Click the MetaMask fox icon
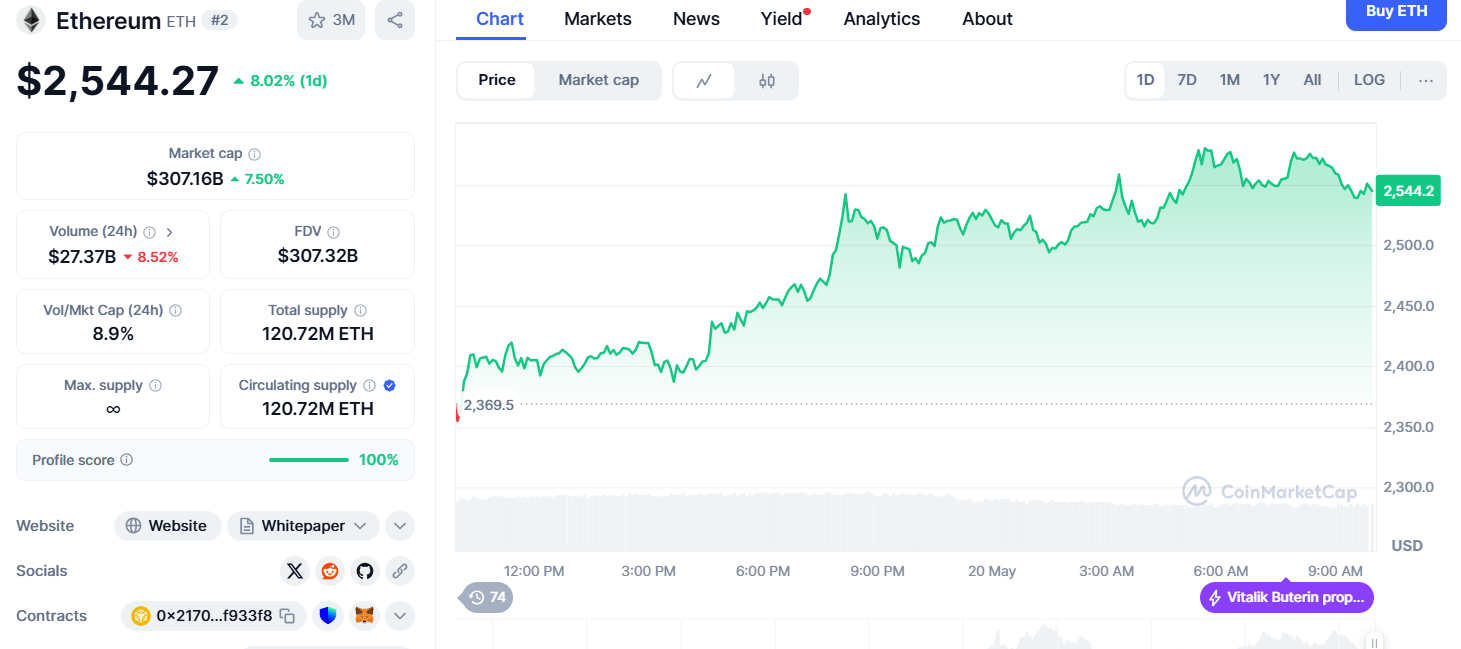This screenshot has height=649, width=1461. click(365, 616)
